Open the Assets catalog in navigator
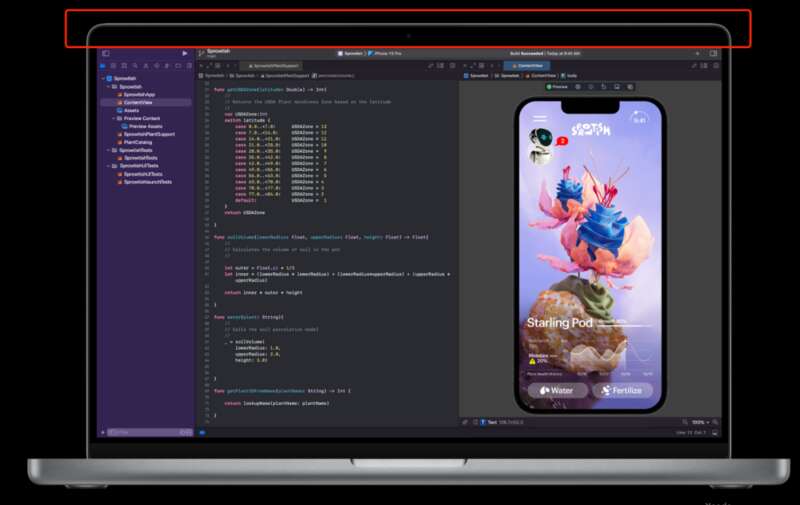800x505 pixels. coord(128,110)
